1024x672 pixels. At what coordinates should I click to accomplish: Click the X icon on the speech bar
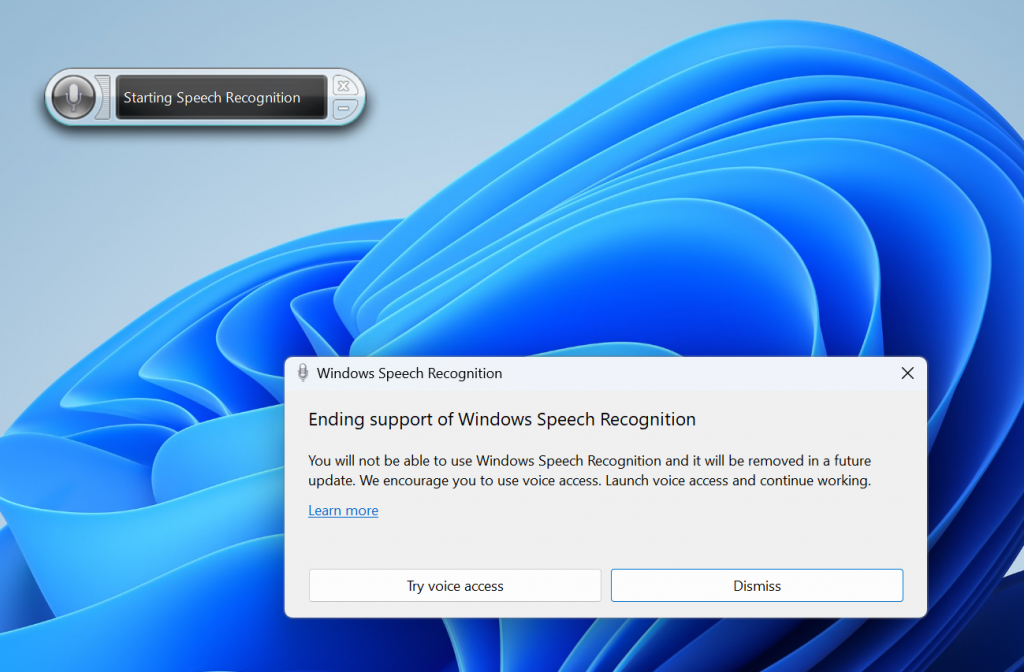click(x=343, y=86)
